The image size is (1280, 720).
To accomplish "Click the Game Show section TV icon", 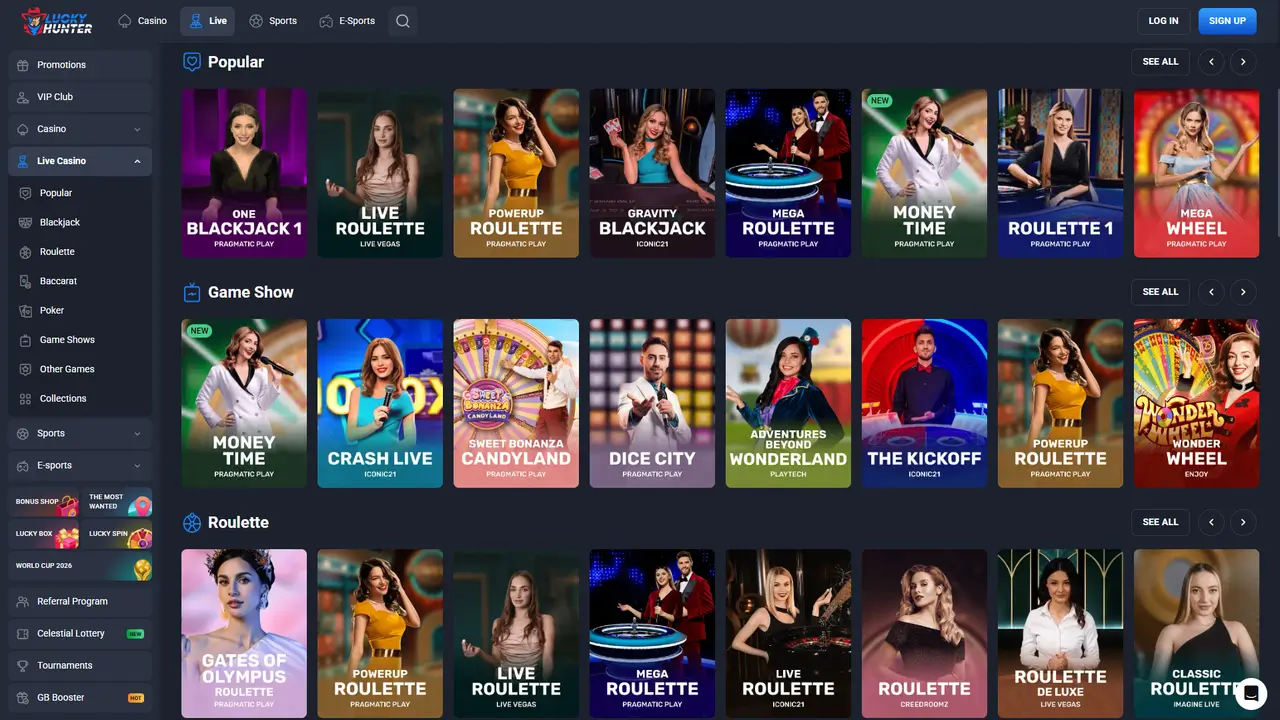I will point(192,292).
